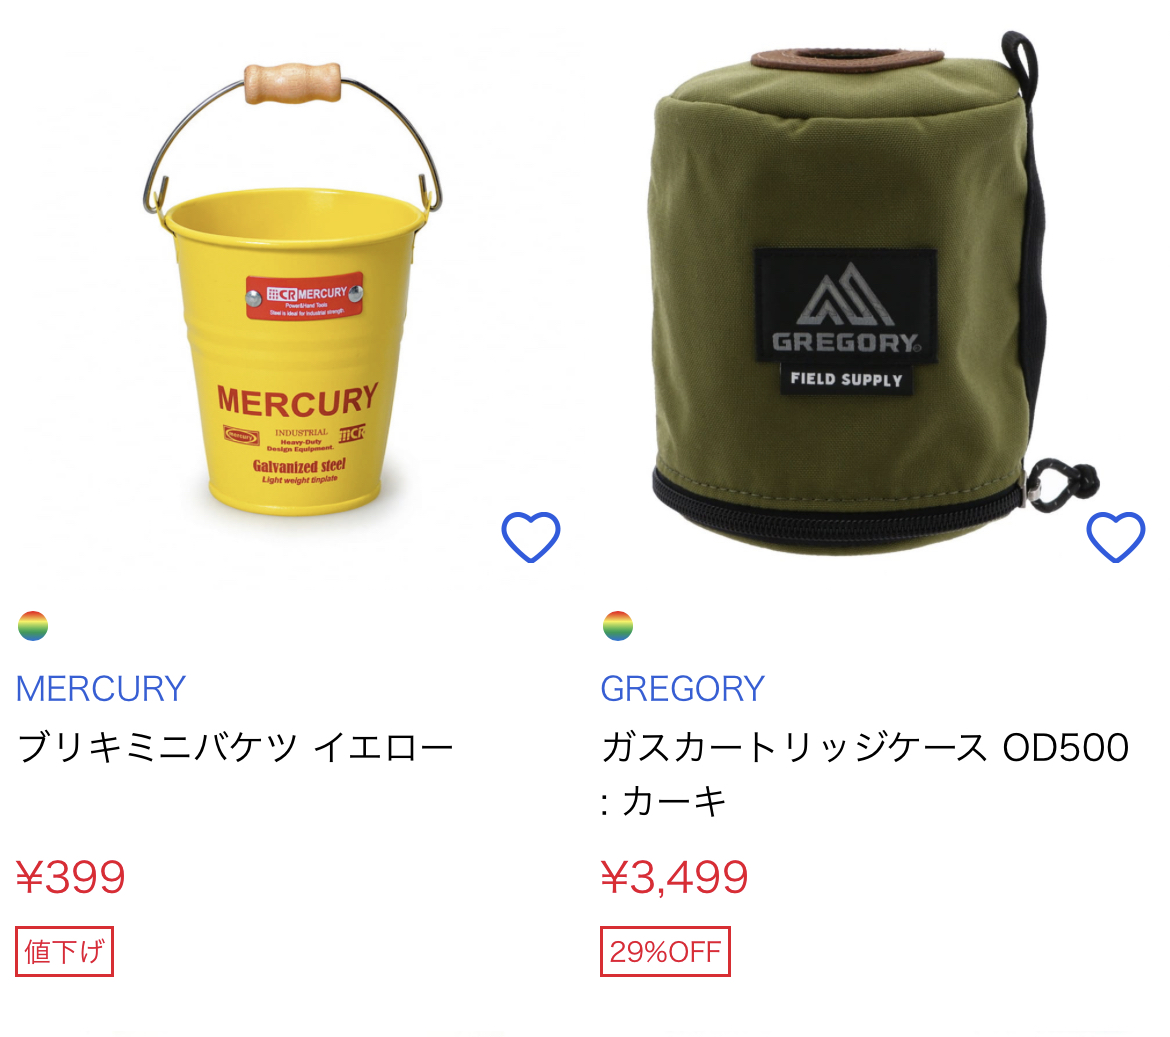Open the ブリキミニバケツ イエロー product title
This screenshot has width=1170, height=1037.
pyautogui.click(x=235, y=748)
